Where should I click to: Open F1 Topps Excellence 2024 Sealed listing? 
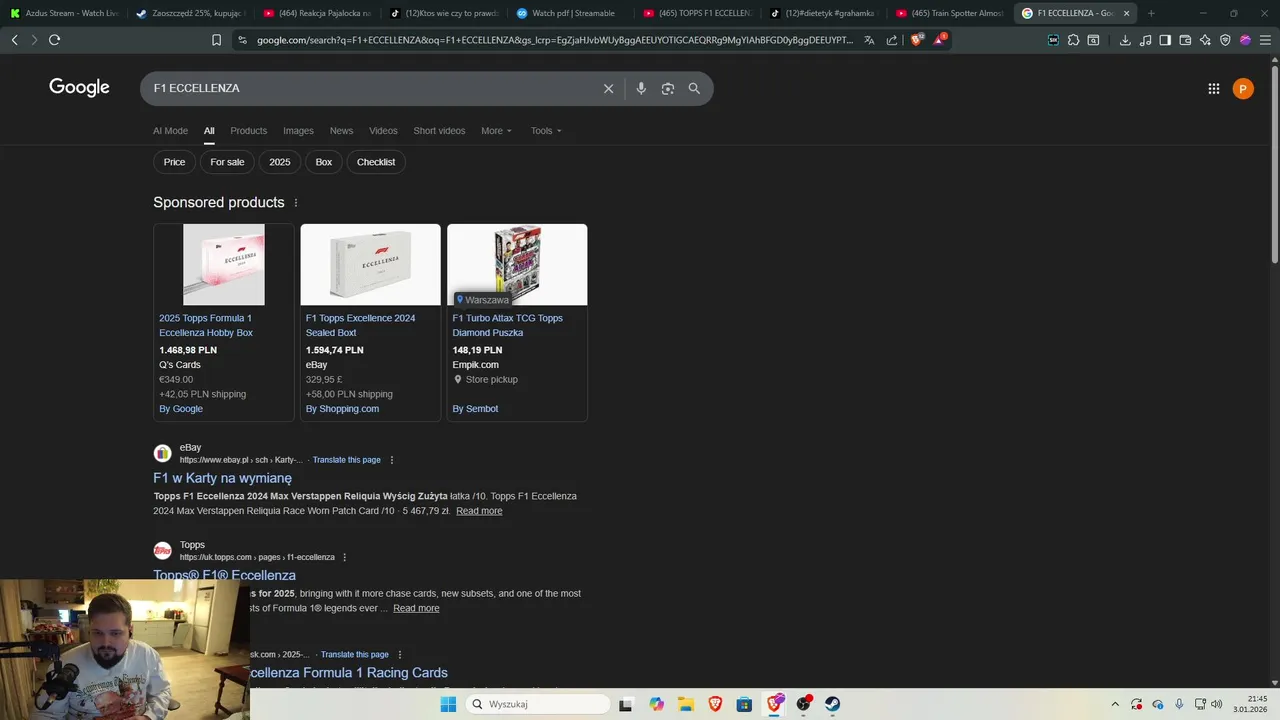(360, 325)
